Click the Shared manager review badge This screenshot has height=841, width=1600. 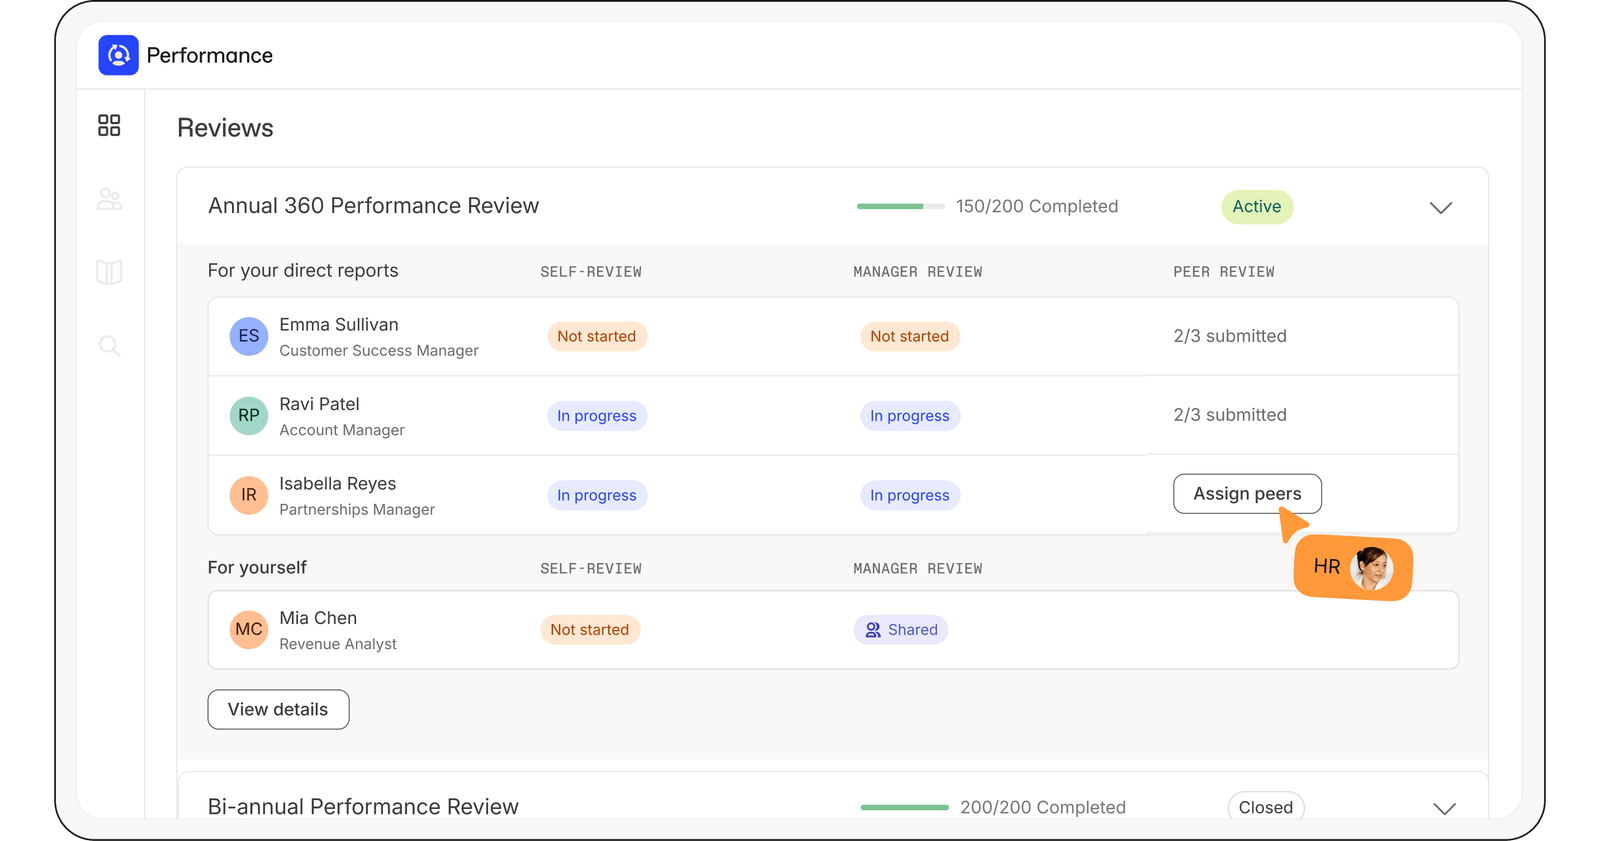[x=901, y=630]
